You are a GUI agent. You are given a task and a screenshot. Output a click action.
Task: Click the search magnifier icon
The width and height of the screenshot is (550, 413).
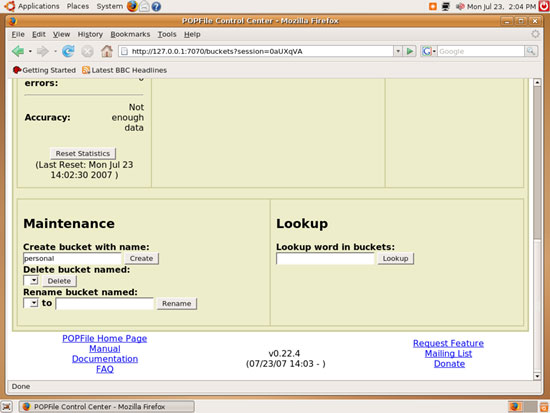pos(531,51)
